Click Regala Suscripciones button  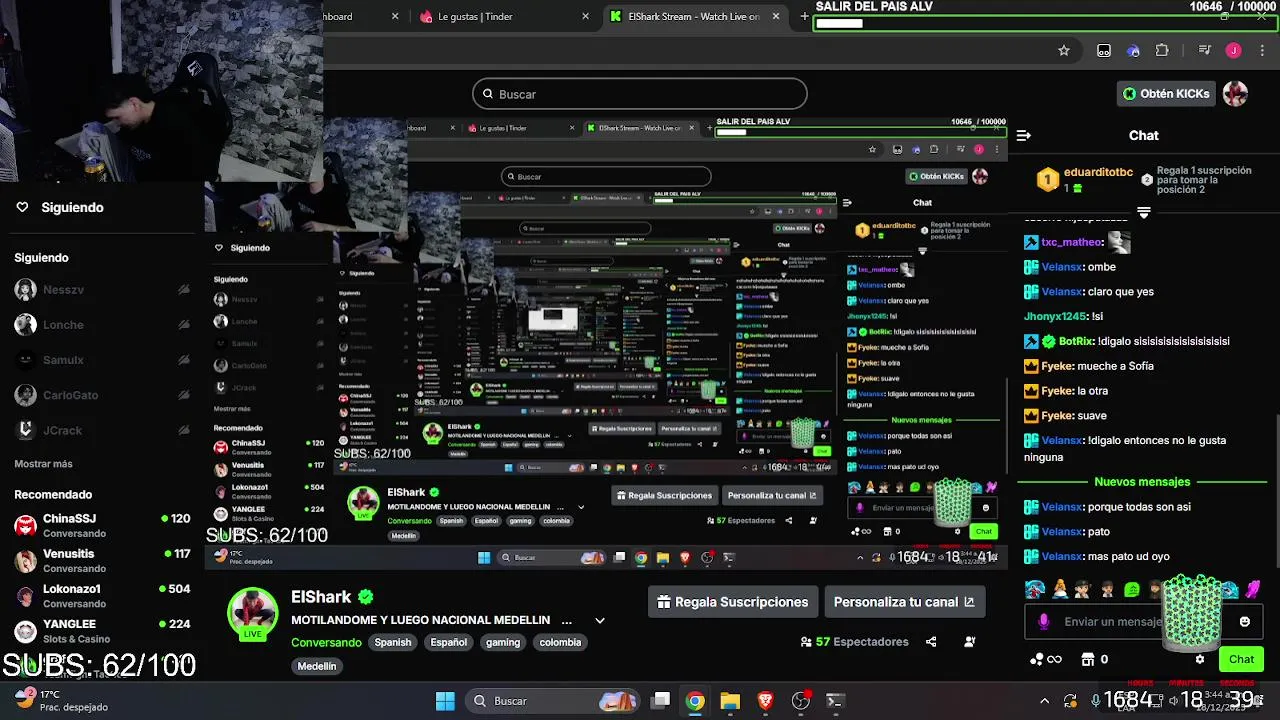click(x=733, y=602)
